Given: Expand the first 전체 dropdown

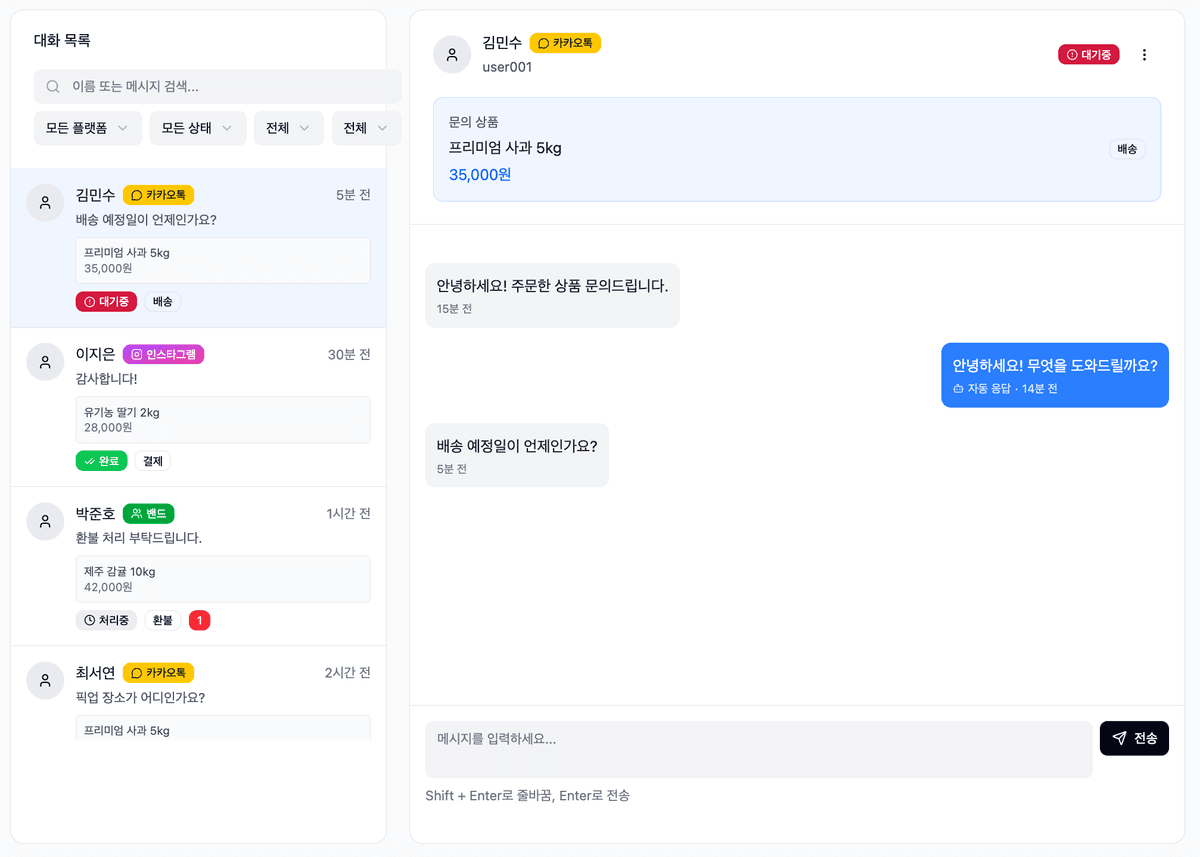Looking at the screenshot, I should [x=288, y=128].
